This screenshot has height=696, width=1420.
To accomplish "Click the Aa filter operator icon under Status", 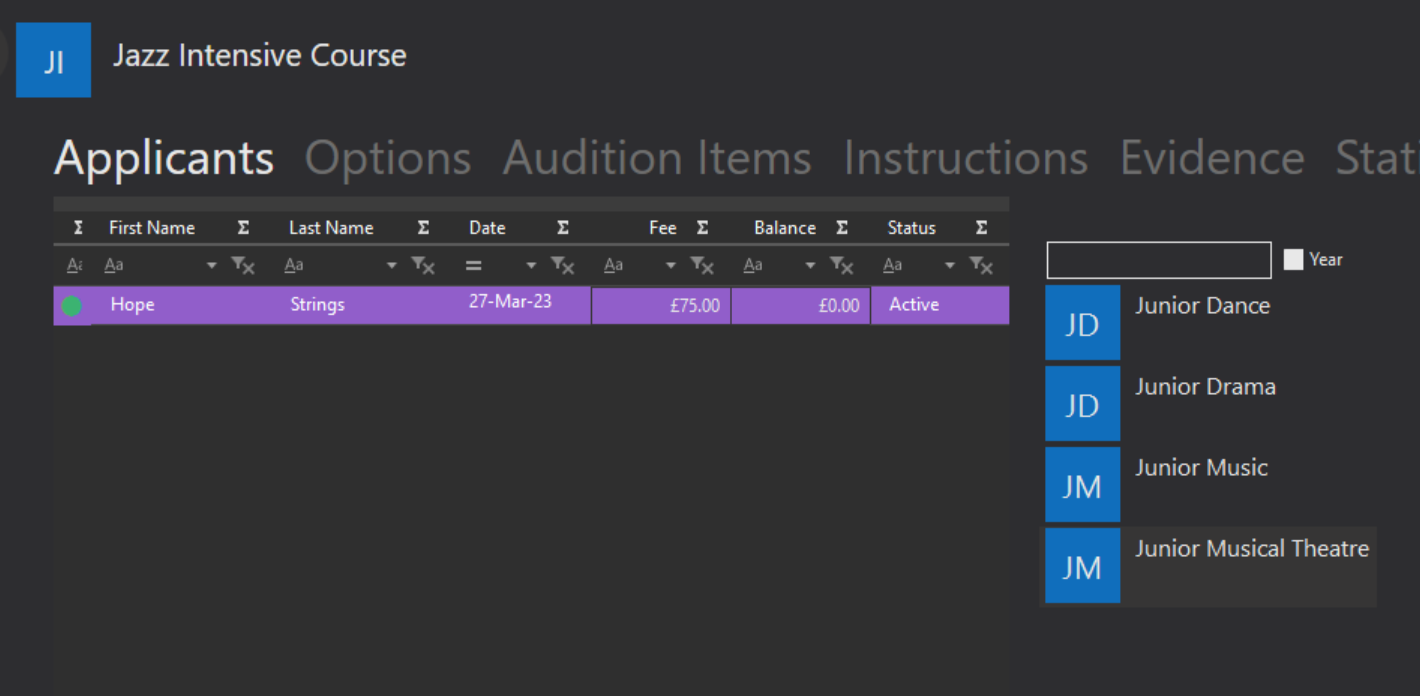I will click(893, 265).
